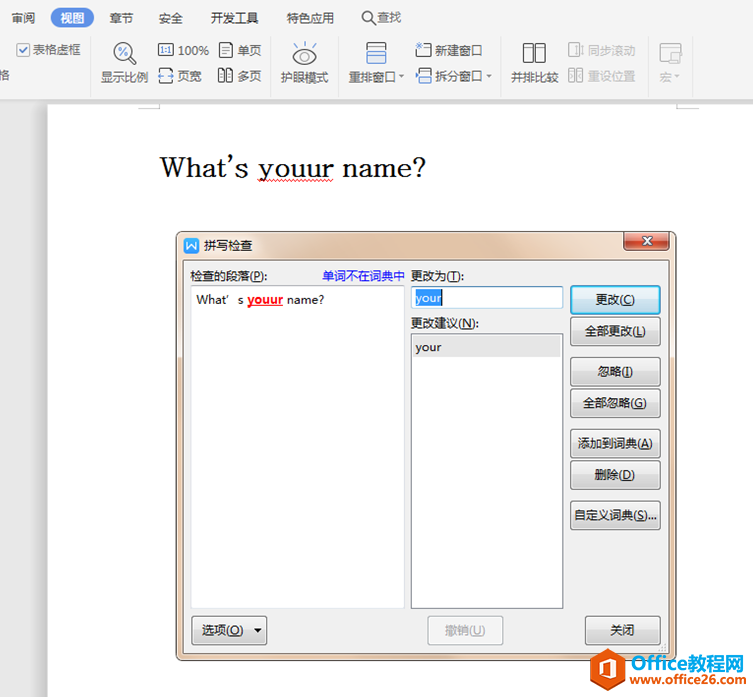
Task: Open a 新建窗口 new window
Action: [x=449, y=50]
